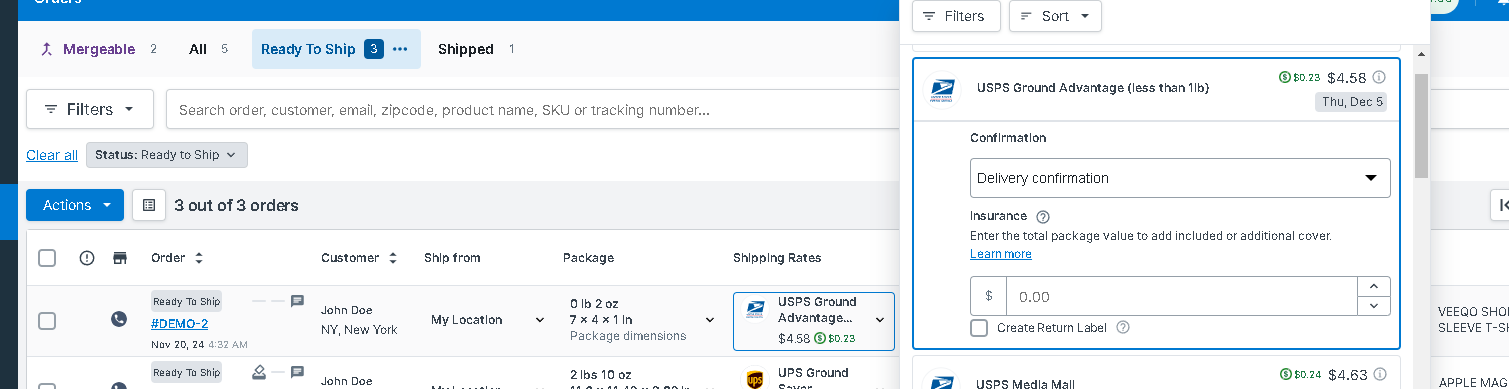The image size is (1509, 389).
Task: Open Filters in the rates panel
Action: [x=955, y=16]
